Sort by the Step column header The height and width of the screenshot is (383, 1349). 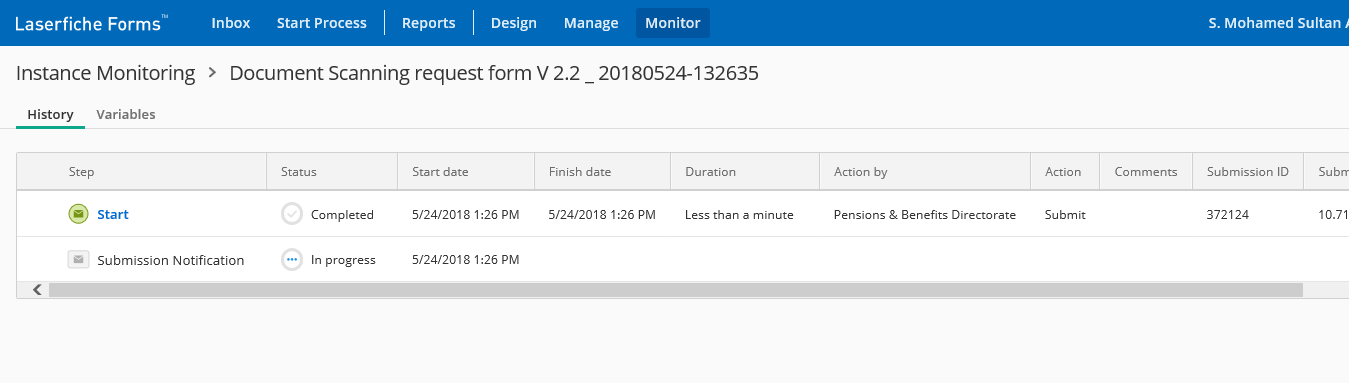(x=142, y=172)
